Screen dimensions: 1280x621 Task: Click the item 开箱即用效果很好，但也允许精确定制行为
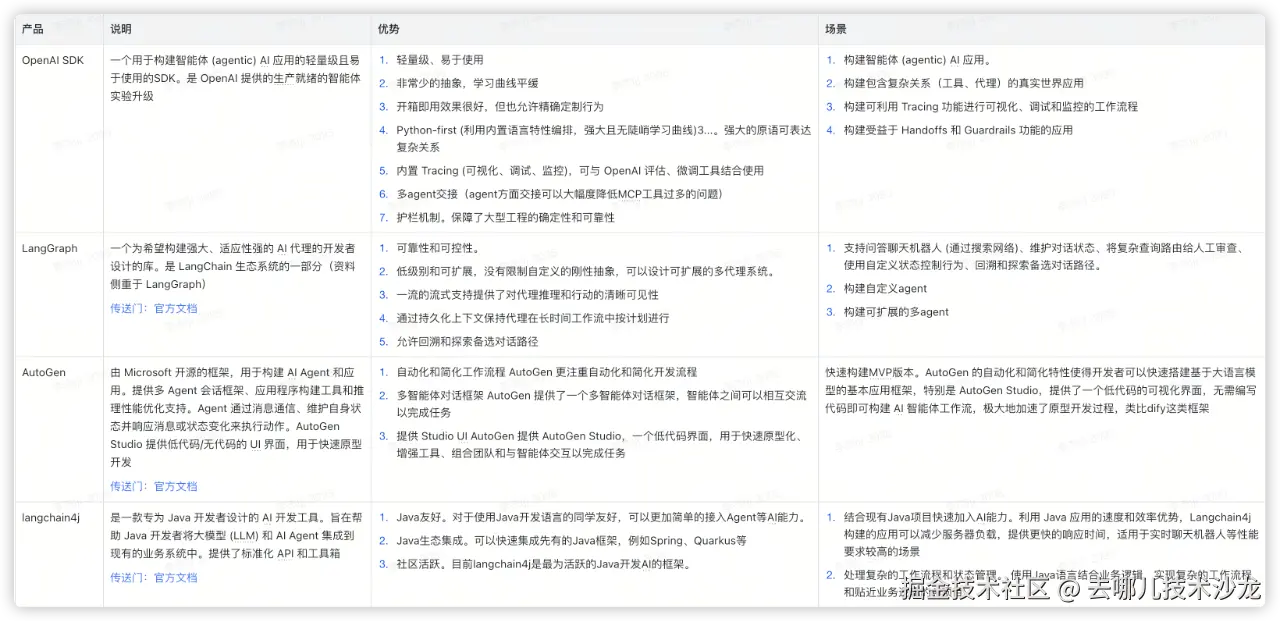click(x=500, y=106)
